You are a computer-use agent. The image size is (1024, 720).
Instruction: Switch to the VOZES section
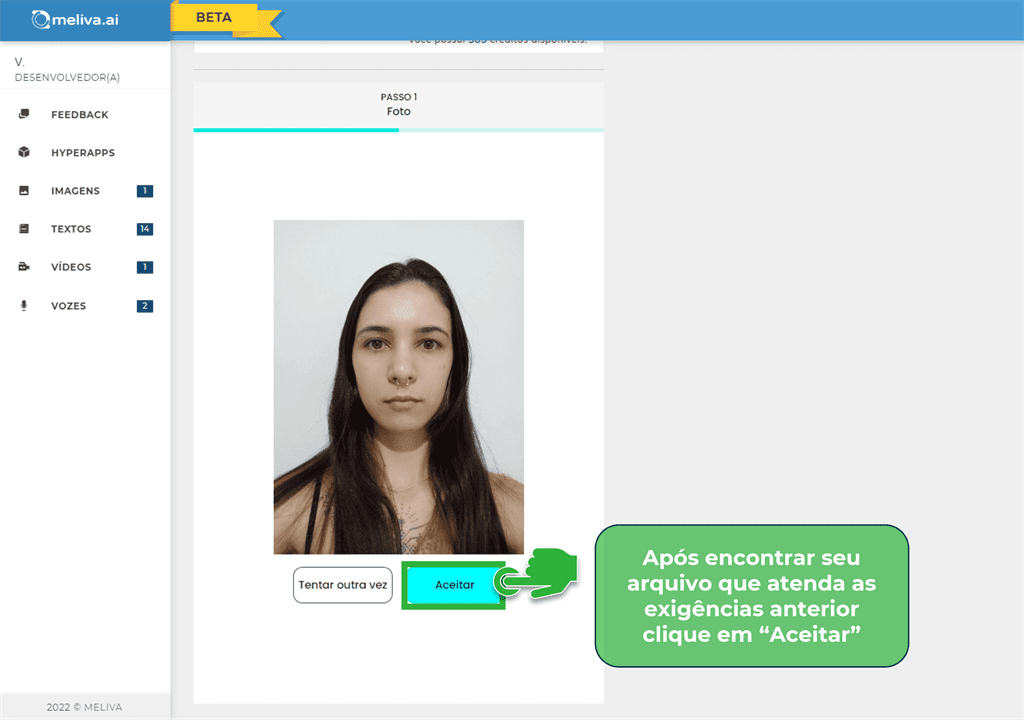tap(69, 306)
